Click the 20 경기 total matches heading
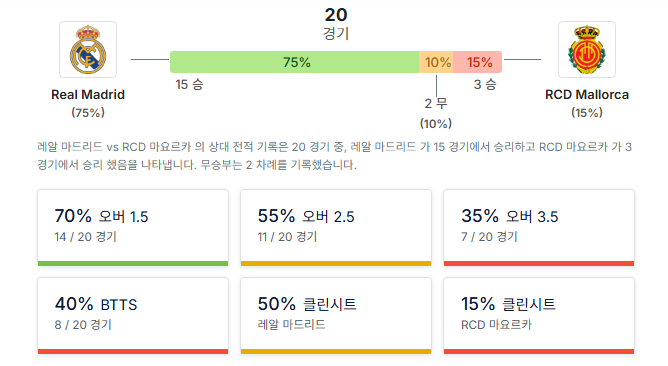Screen dimensions: 668x366 tap(336, 23)
